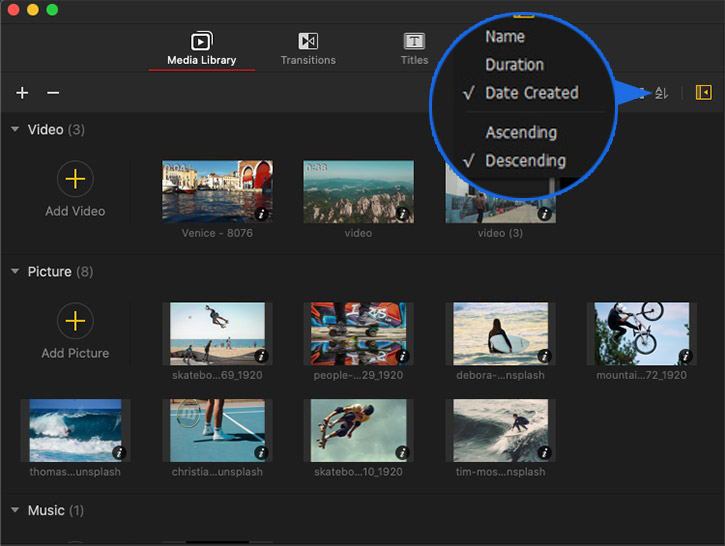Screen dimensions: 725x546
Task: Open info badge on mountain bike picture
Action: click(x=684, y=356)
